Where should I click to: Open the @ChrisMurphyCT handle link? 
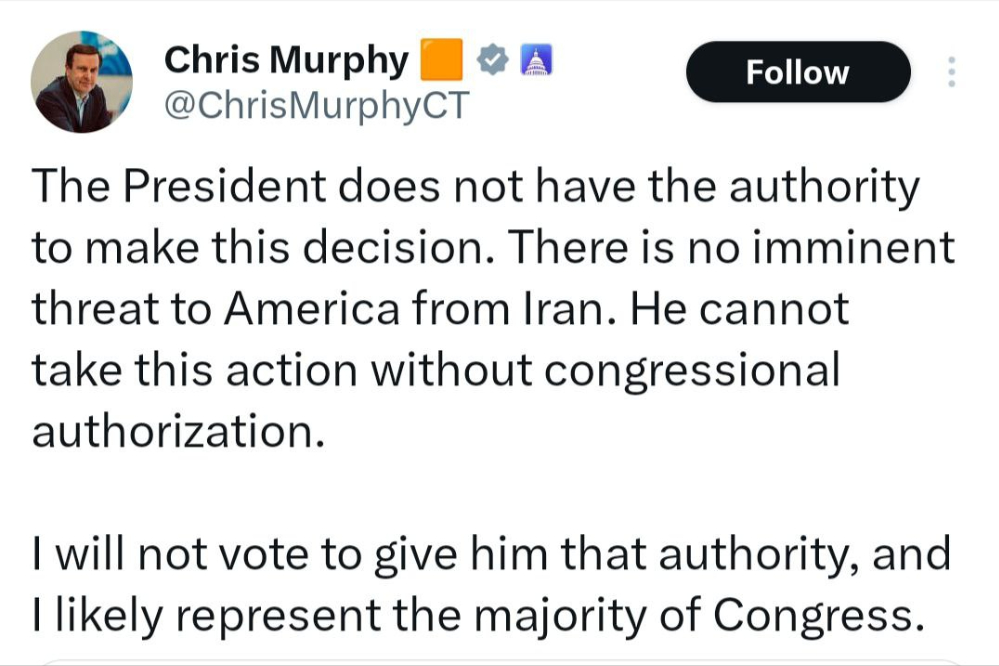click(x=317, y=105)
